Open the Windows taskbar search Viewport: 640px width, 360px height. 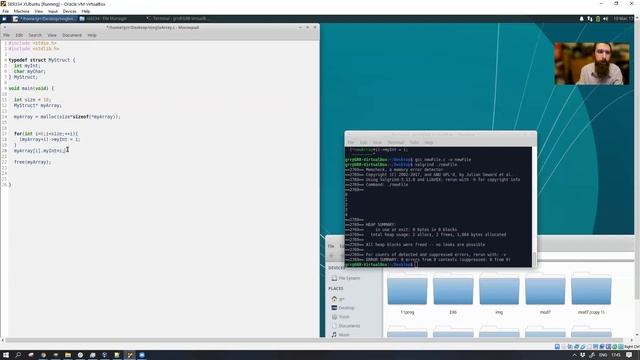click(x=18, y=355)
